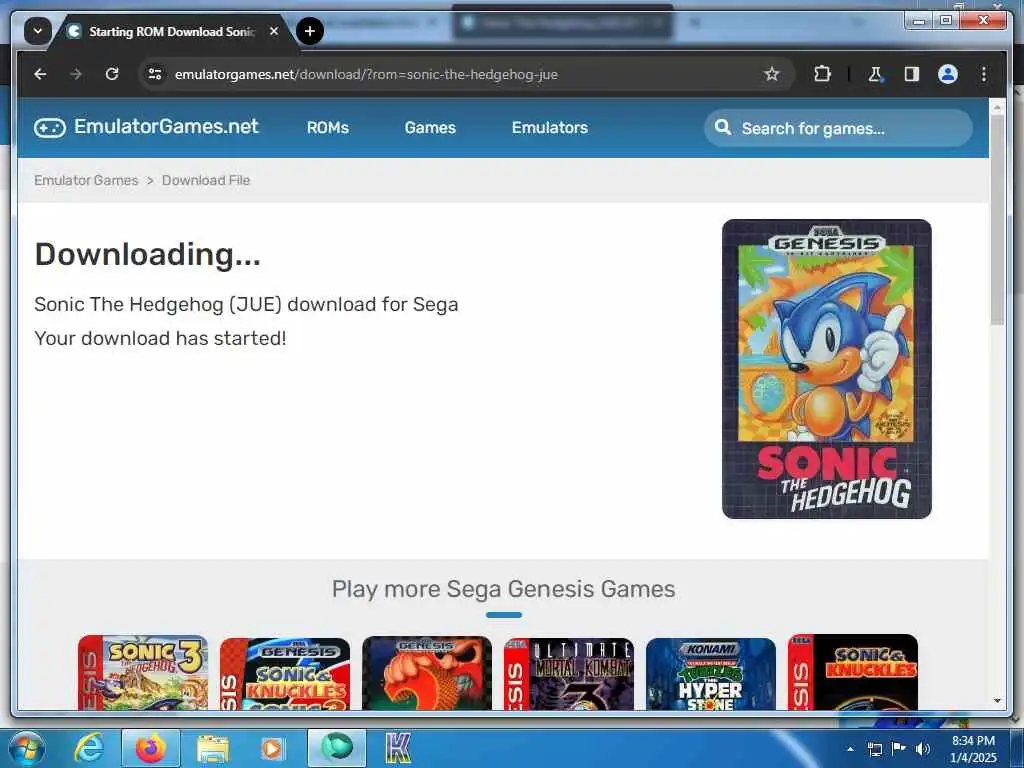
Task: Bookmark this page with the star icon
Action: pyautogui.click(x=771, y=74)
